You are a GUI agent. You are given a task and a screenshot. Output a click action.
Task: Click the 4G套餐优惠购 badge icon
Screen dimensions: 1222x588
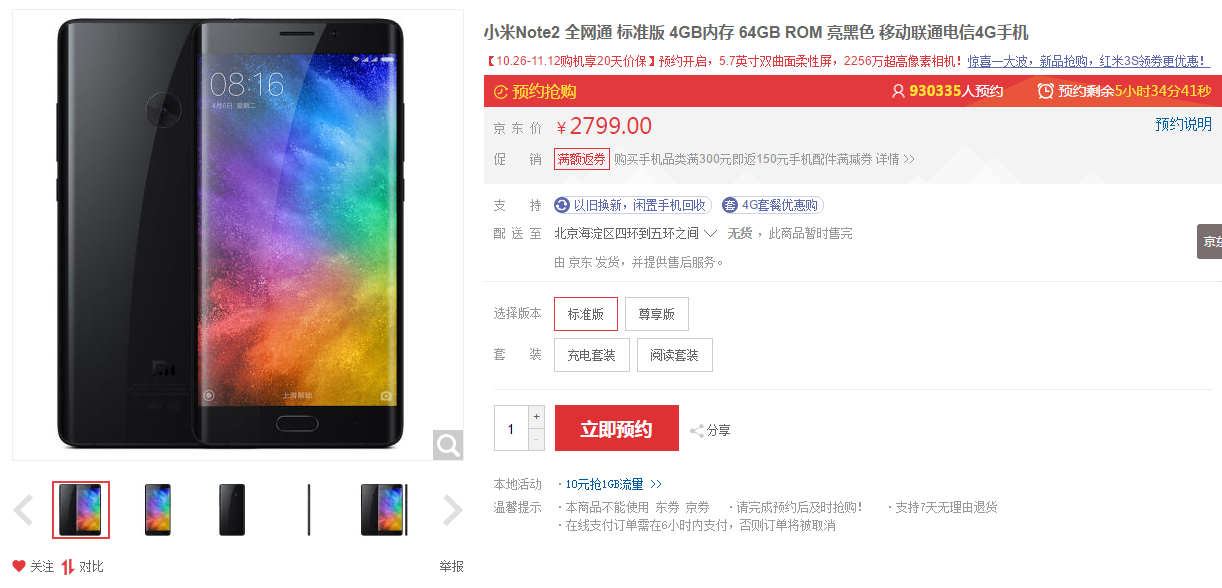pyautogui.click(x=730, y=205)
